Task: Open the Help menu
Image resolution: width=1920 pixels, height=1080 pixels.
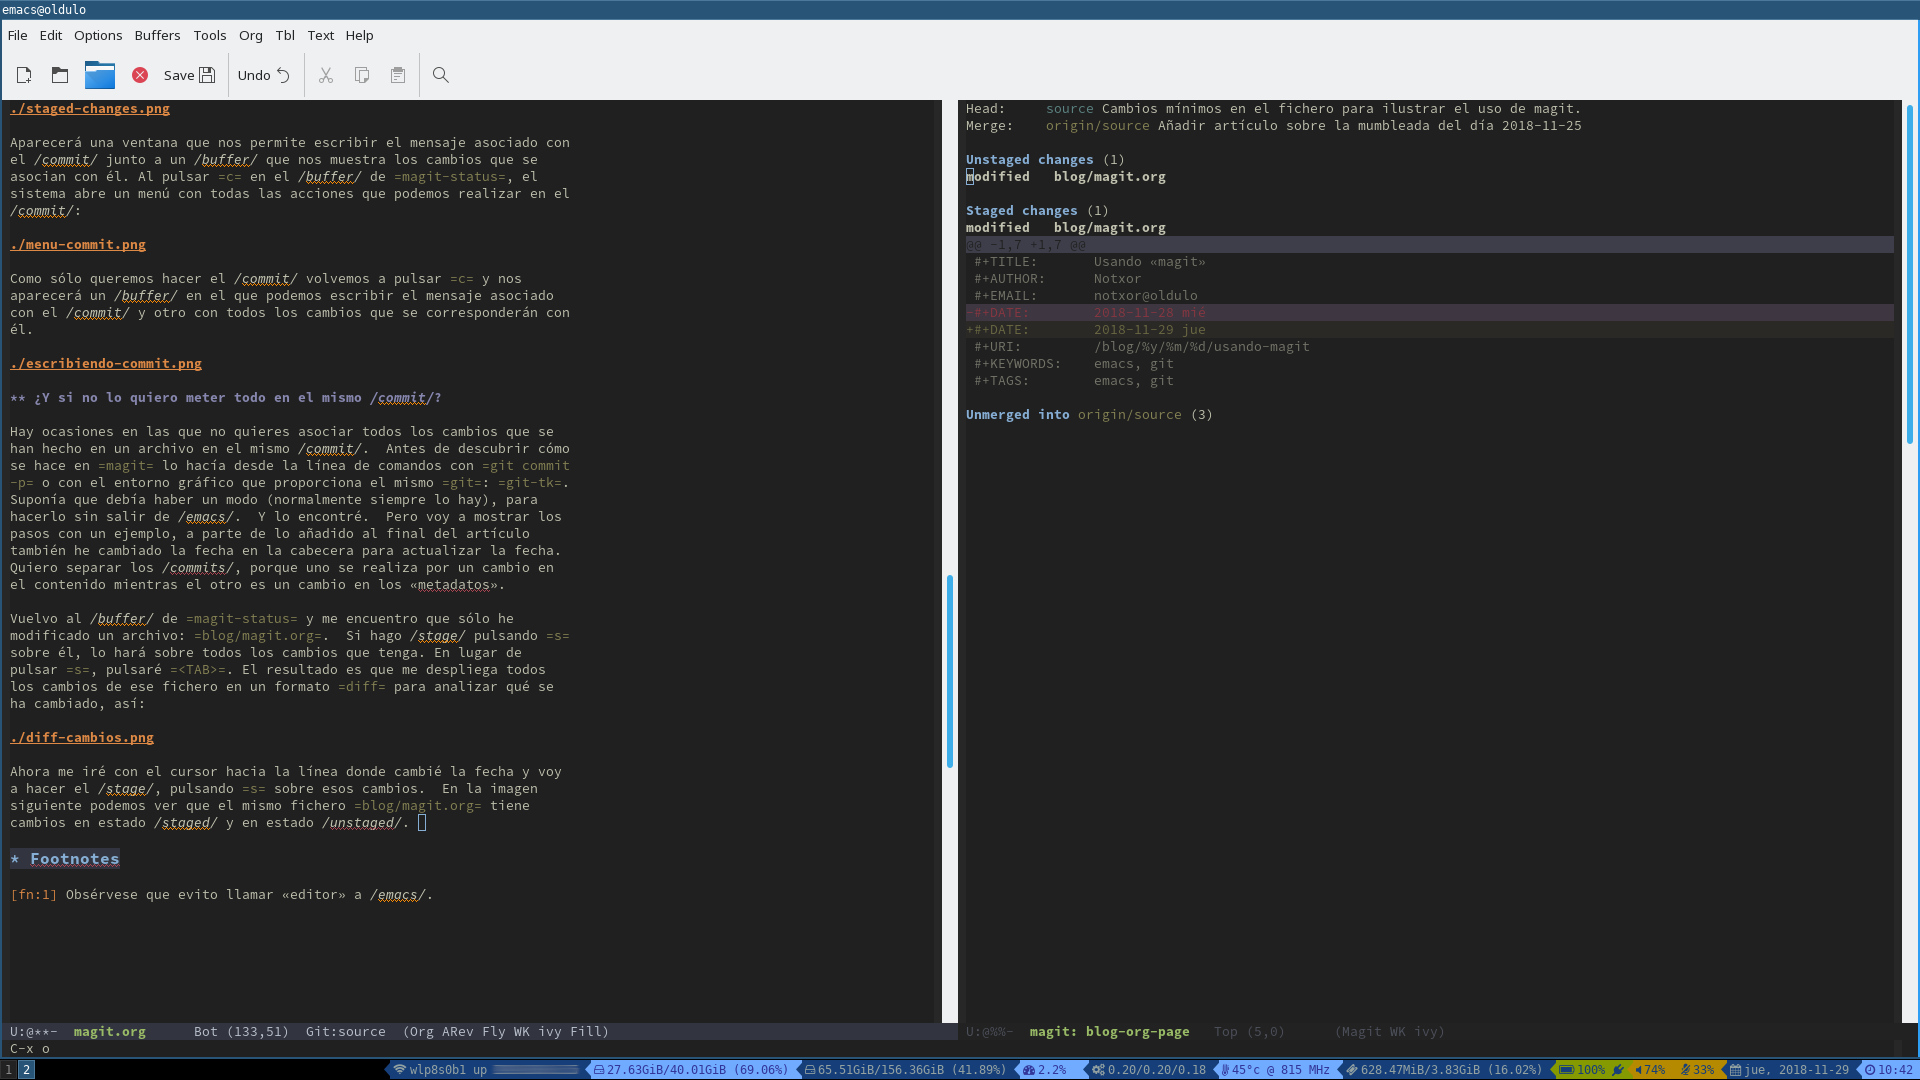Action: click(x=359, y=35)
